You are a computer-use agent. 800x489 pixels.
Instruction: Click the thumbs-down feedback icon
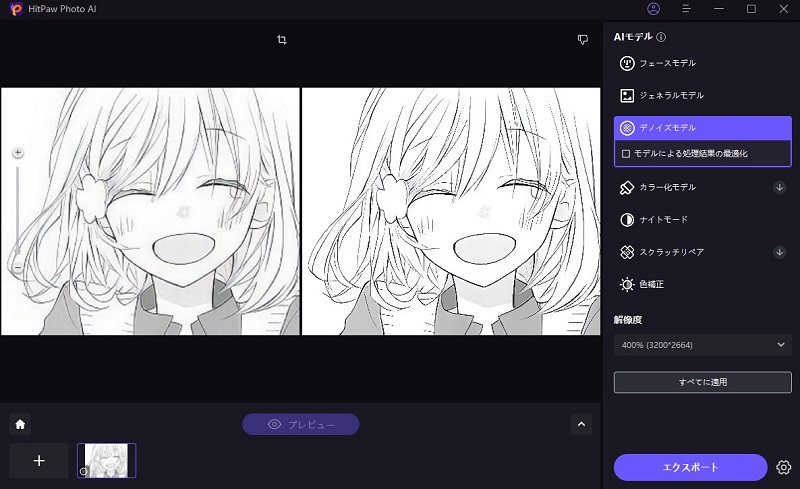click(583, 39)
